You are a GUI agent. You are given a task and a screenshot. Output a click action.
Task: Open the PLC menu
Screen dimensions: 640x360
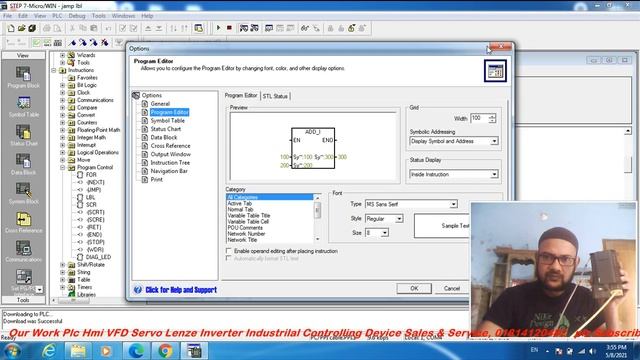click(x=57, y=16)
